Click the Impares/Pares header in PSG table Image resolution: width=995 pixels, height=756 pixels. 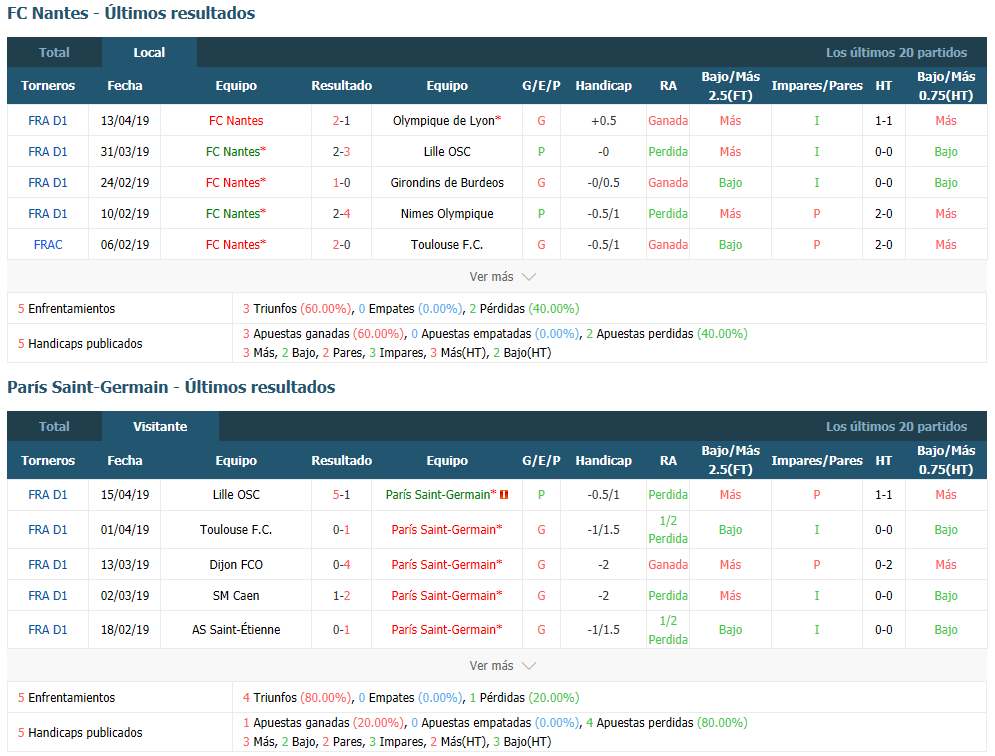point(817,460)
